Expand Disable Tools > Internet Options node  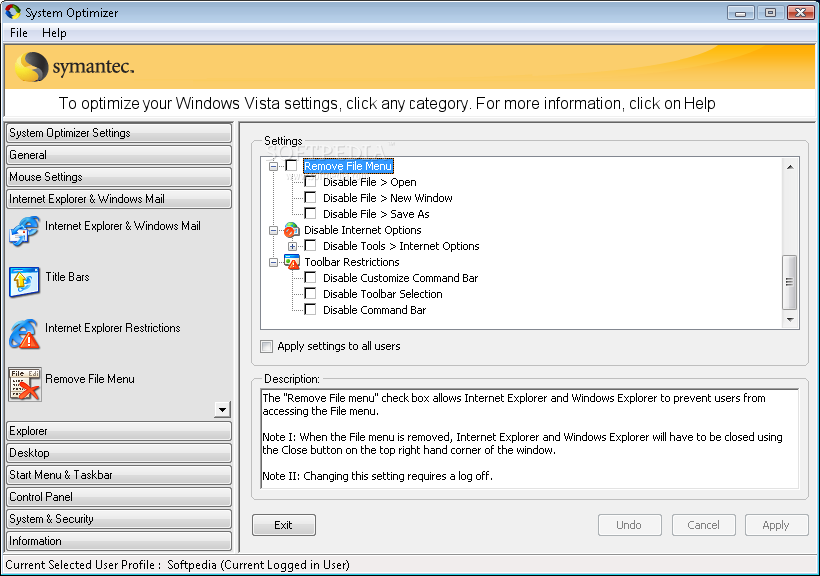tap(292, 246)
